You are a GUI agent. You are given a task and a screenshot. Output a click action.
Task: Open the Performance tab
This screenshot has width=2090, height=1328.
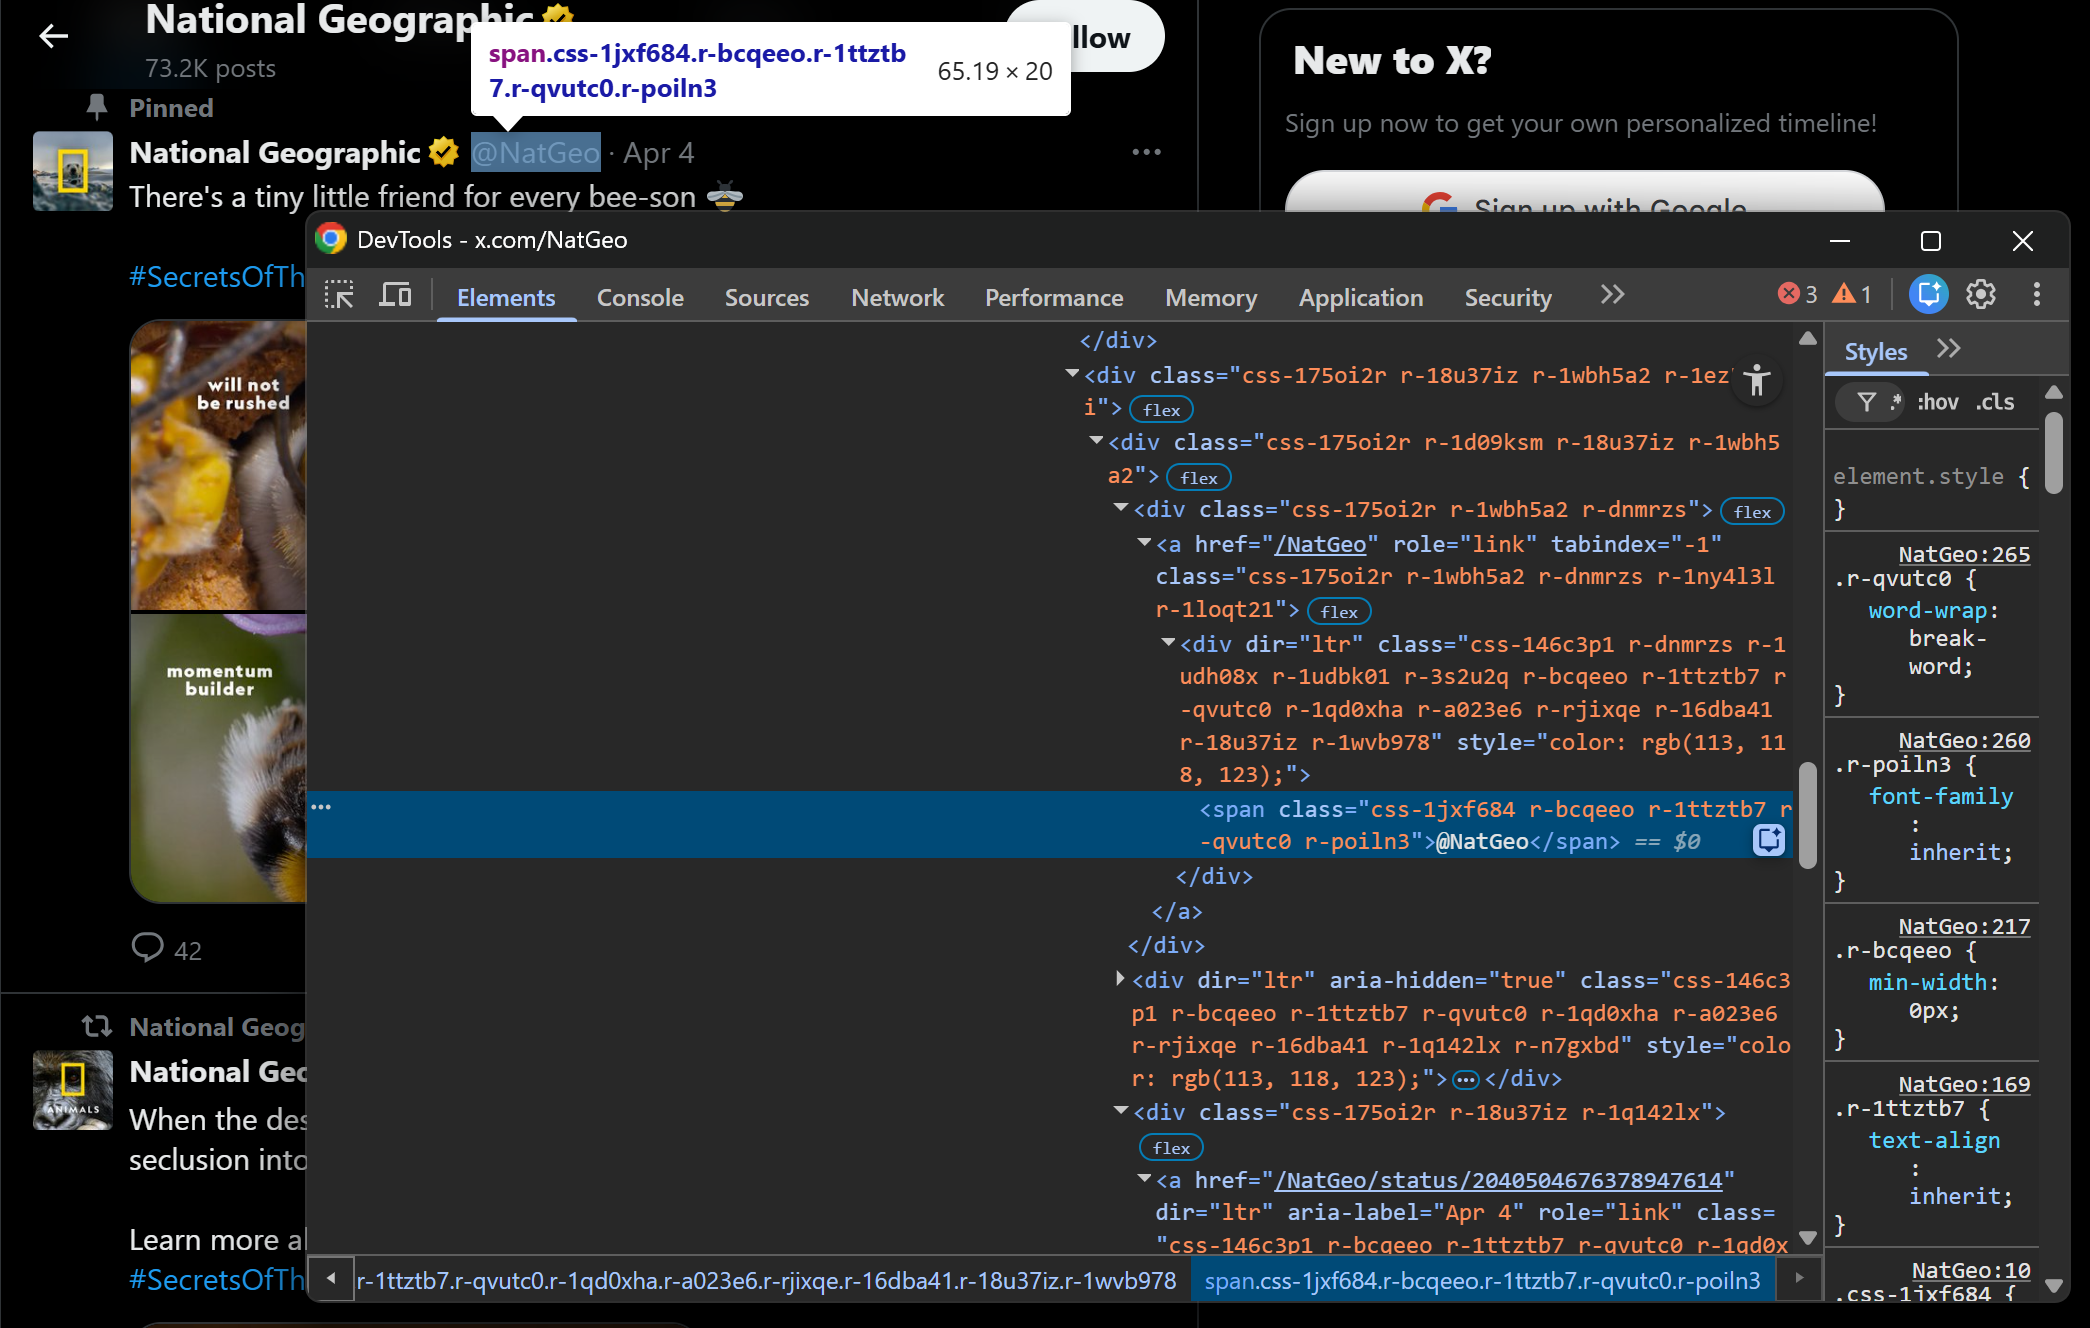pyautogui.click(x=1054, y=297)
